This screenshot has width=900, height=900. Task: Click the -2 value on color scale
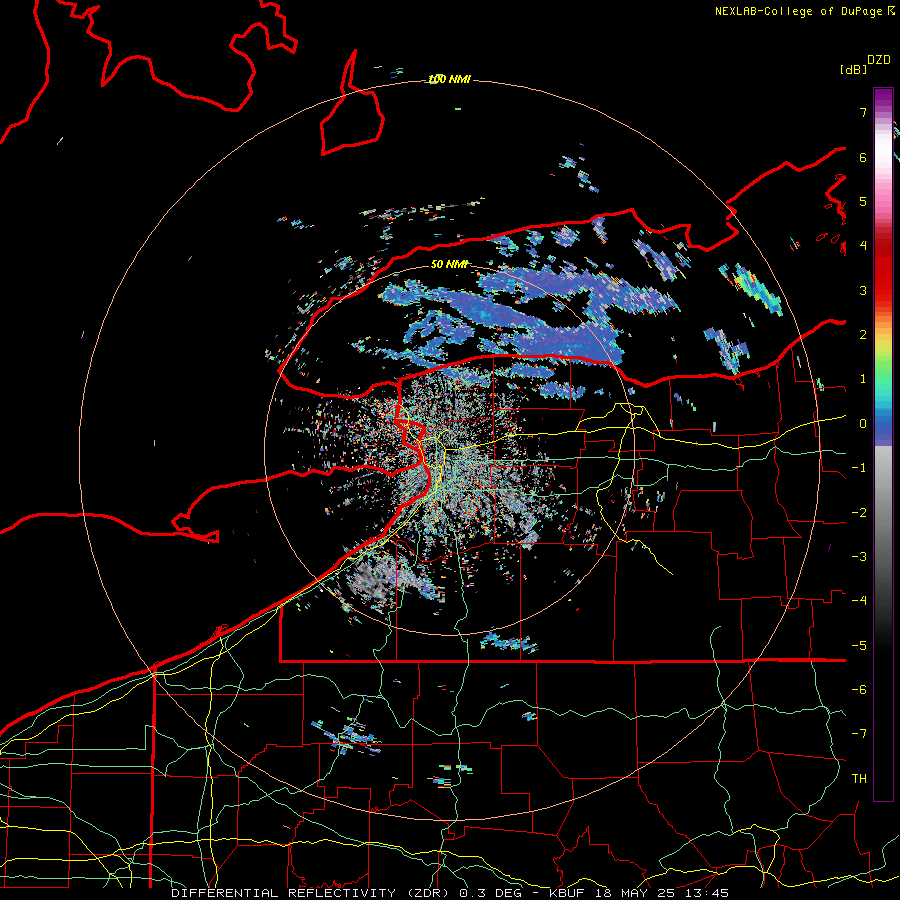(x=859, y=513)
